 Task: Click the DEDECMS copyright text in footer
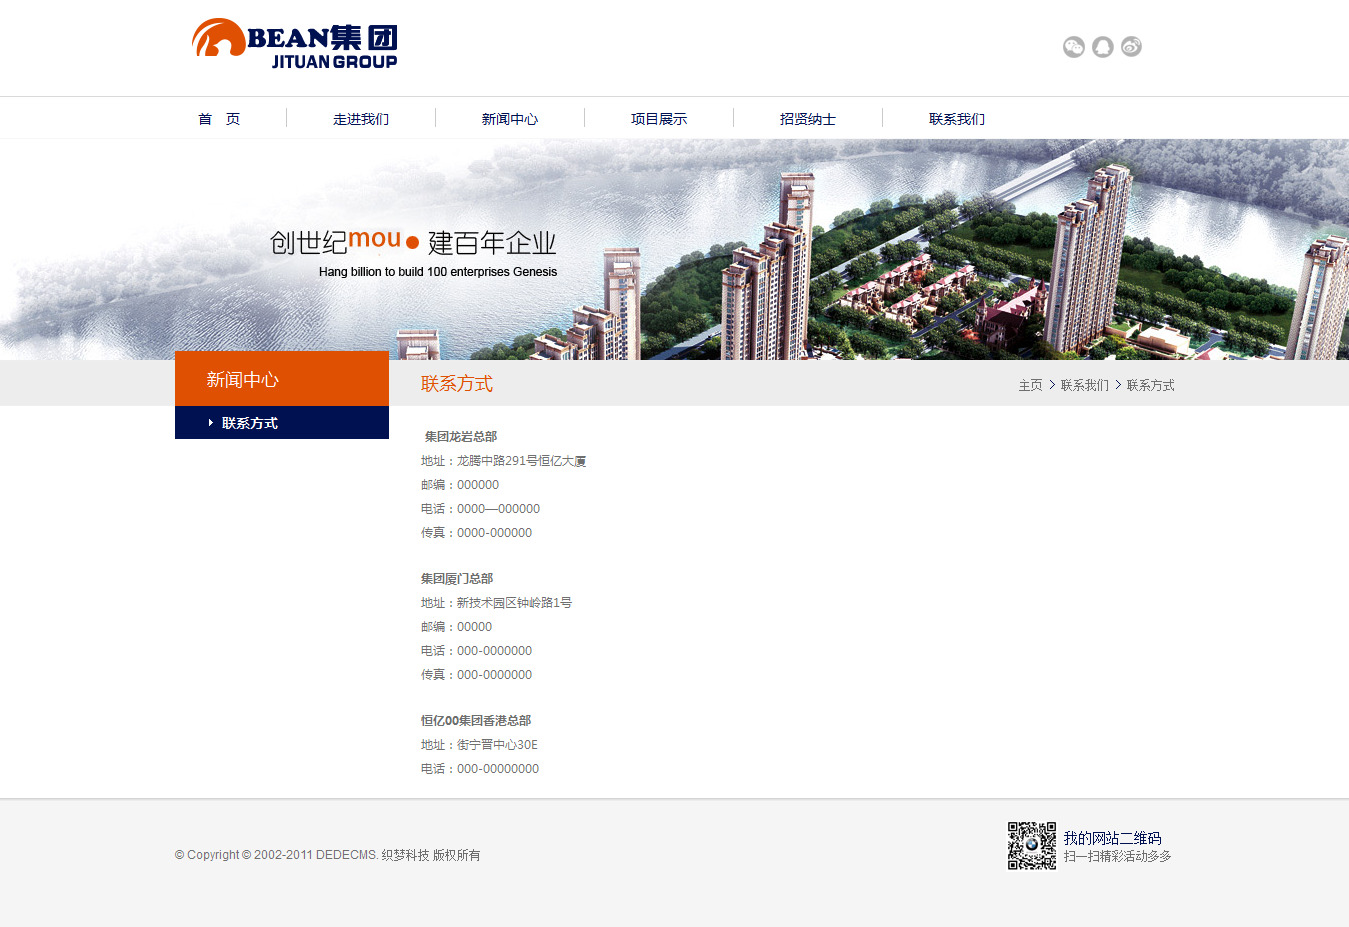[328, 855]
